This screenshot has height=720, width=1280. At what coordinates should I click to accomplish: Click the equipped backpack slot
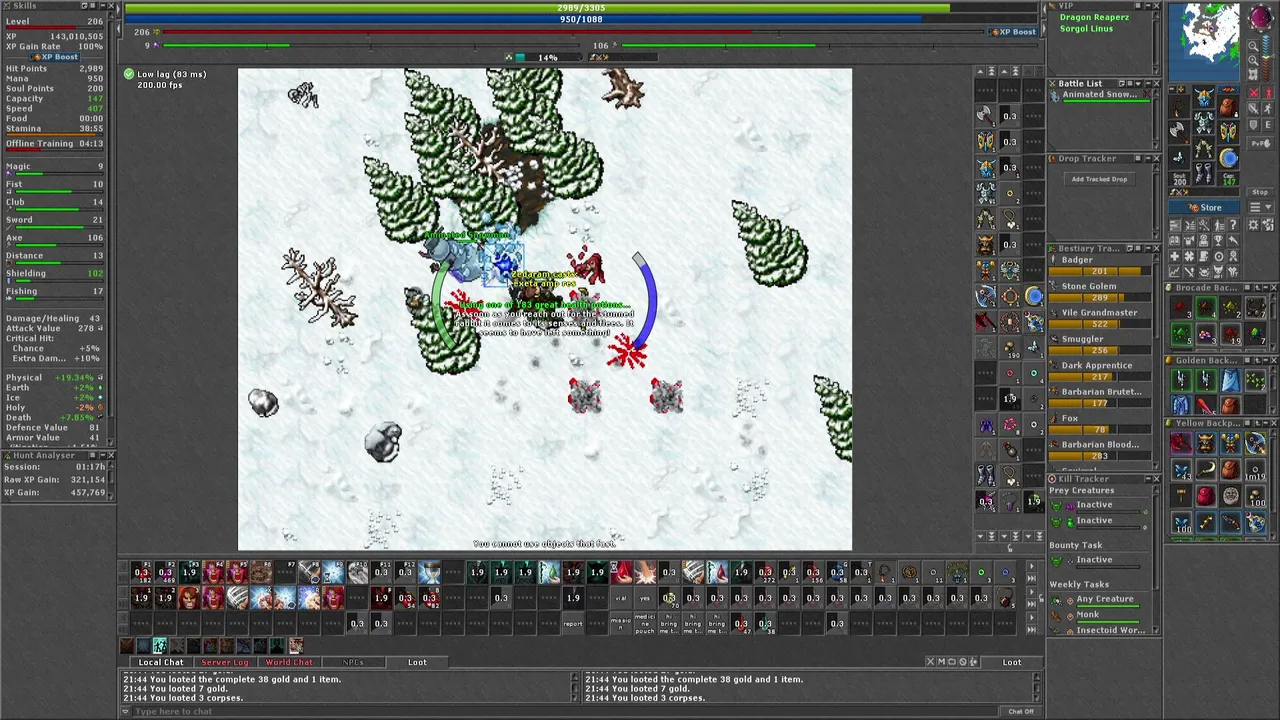pos(1229,107)
